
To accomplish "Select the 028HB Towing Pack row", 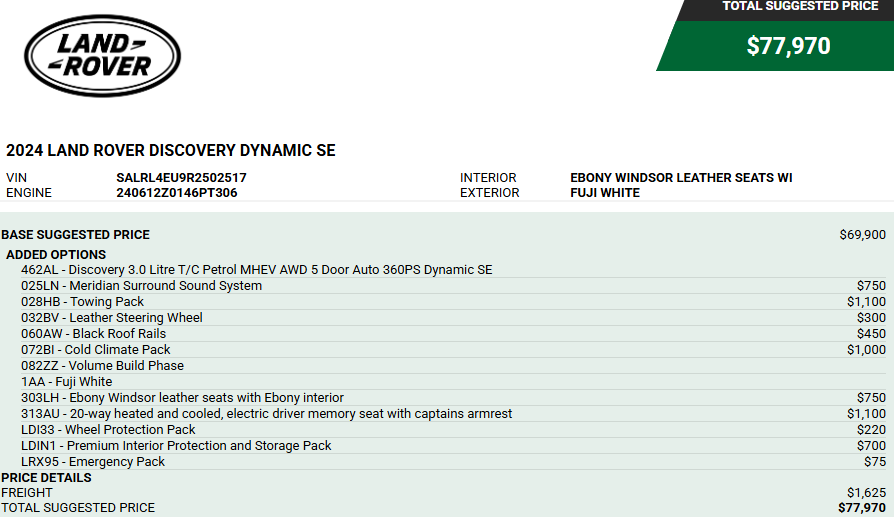I will coord(453,302).
